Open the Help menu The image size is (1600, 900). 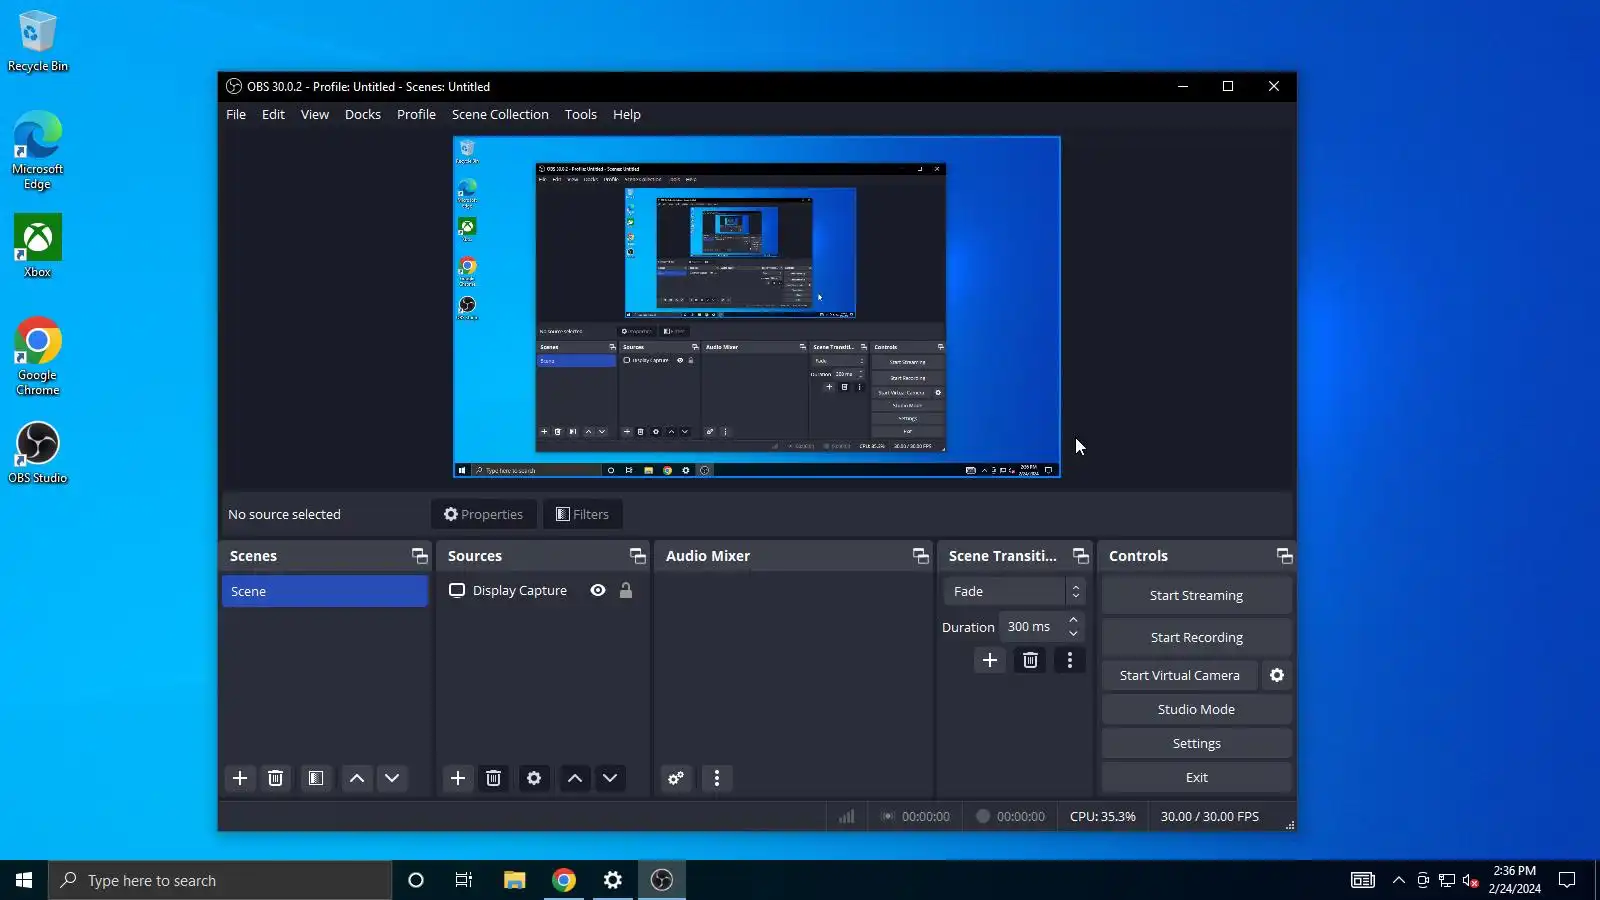pyautogui.click(x=627, y=114)
